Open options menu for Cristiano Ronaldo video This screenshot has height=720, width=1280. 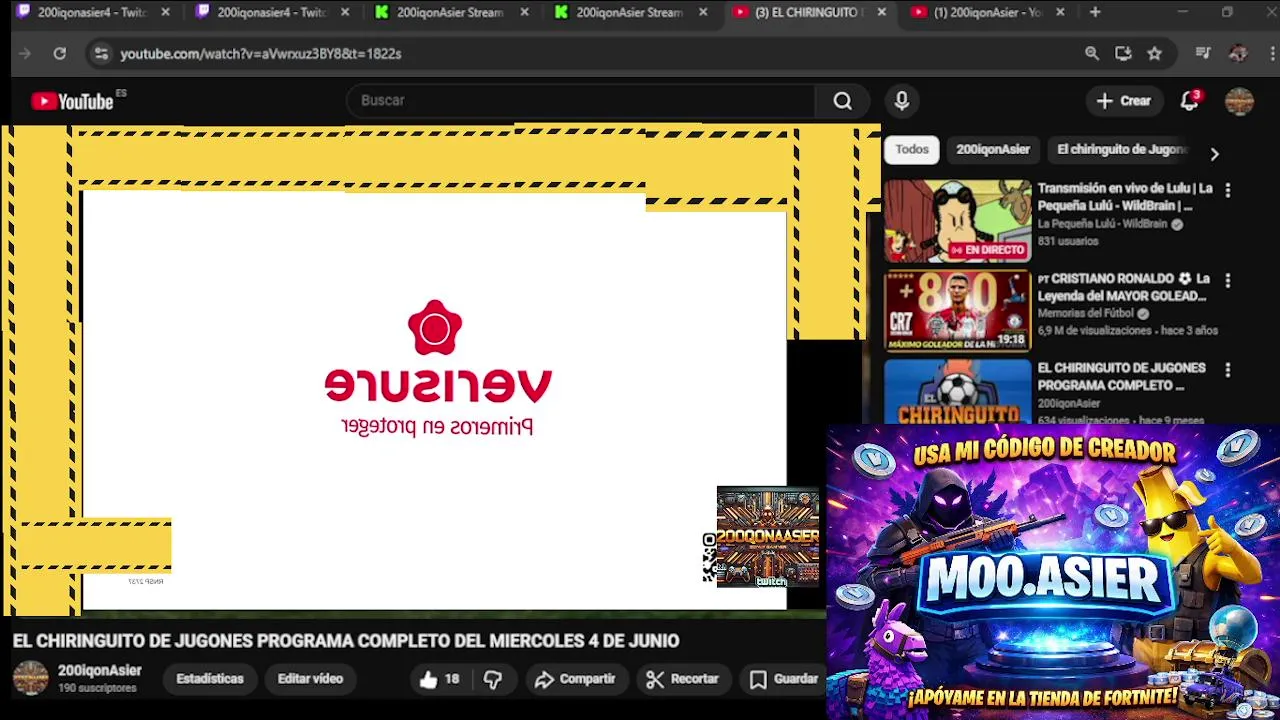point(1228,280)
